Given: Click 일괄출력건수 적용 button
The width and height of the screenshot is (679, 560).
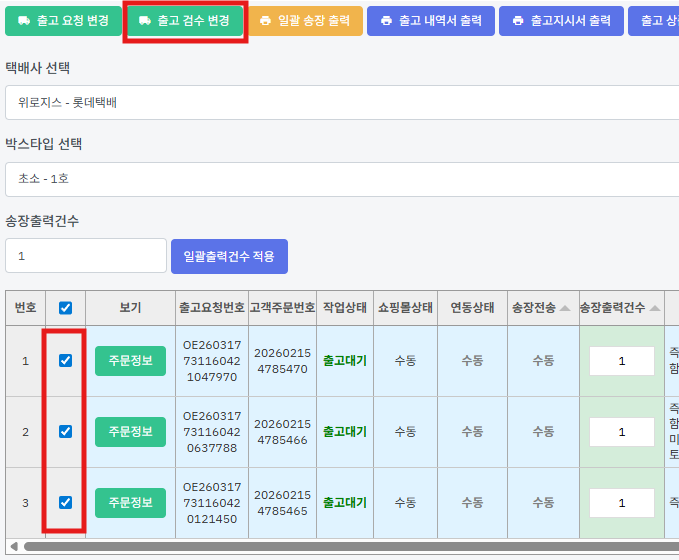Looking at the screenshot, I should point(229,256).
